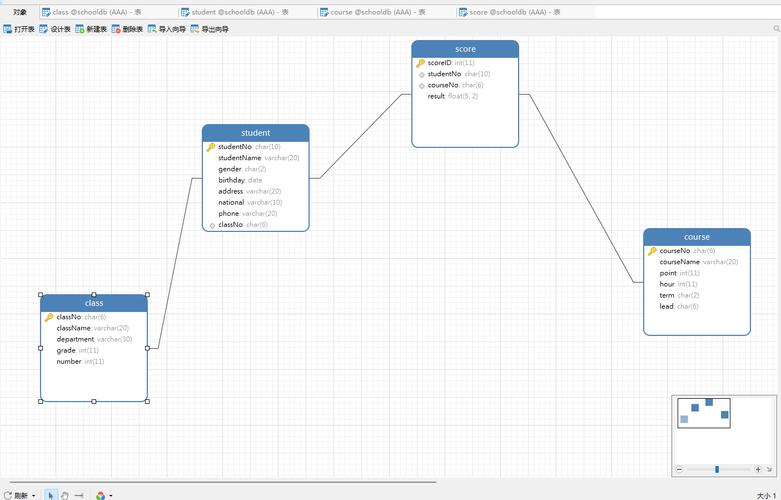This screenshot has height=500, width=781.
Task: Zoom in with the plus button
Action: click(758, 469)
